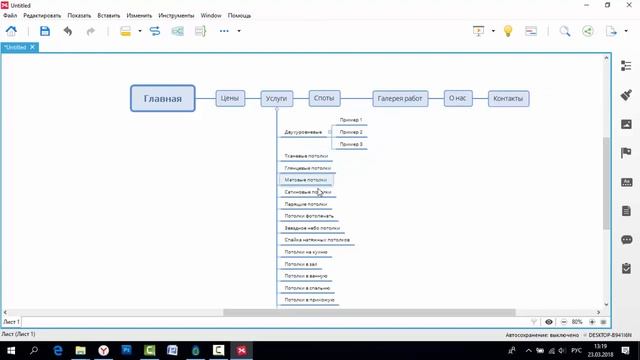Select the Услуги topic node
This screenshot has width=640, height=360.
pyautogui.click(x=277, y=98)
